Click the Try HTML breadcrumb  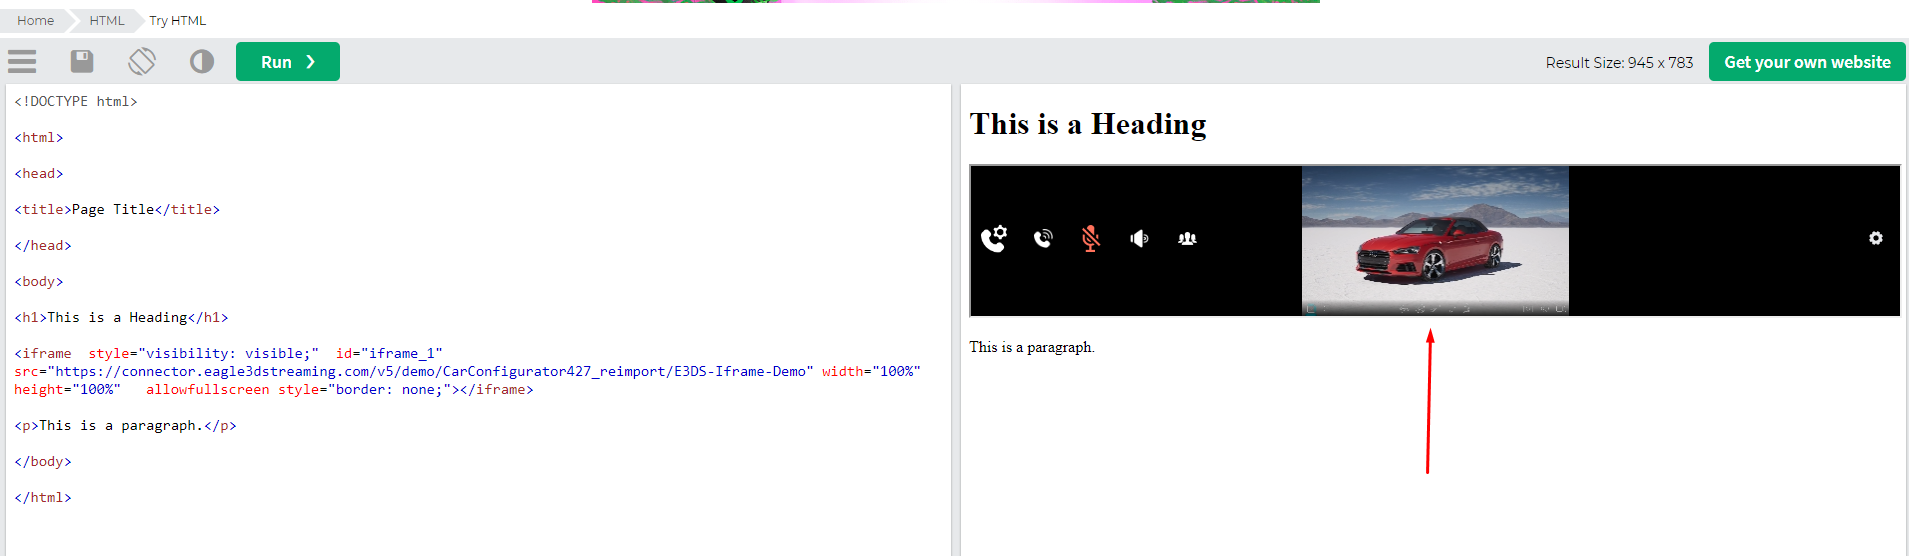pyautogui.click(x=178, y=20)
